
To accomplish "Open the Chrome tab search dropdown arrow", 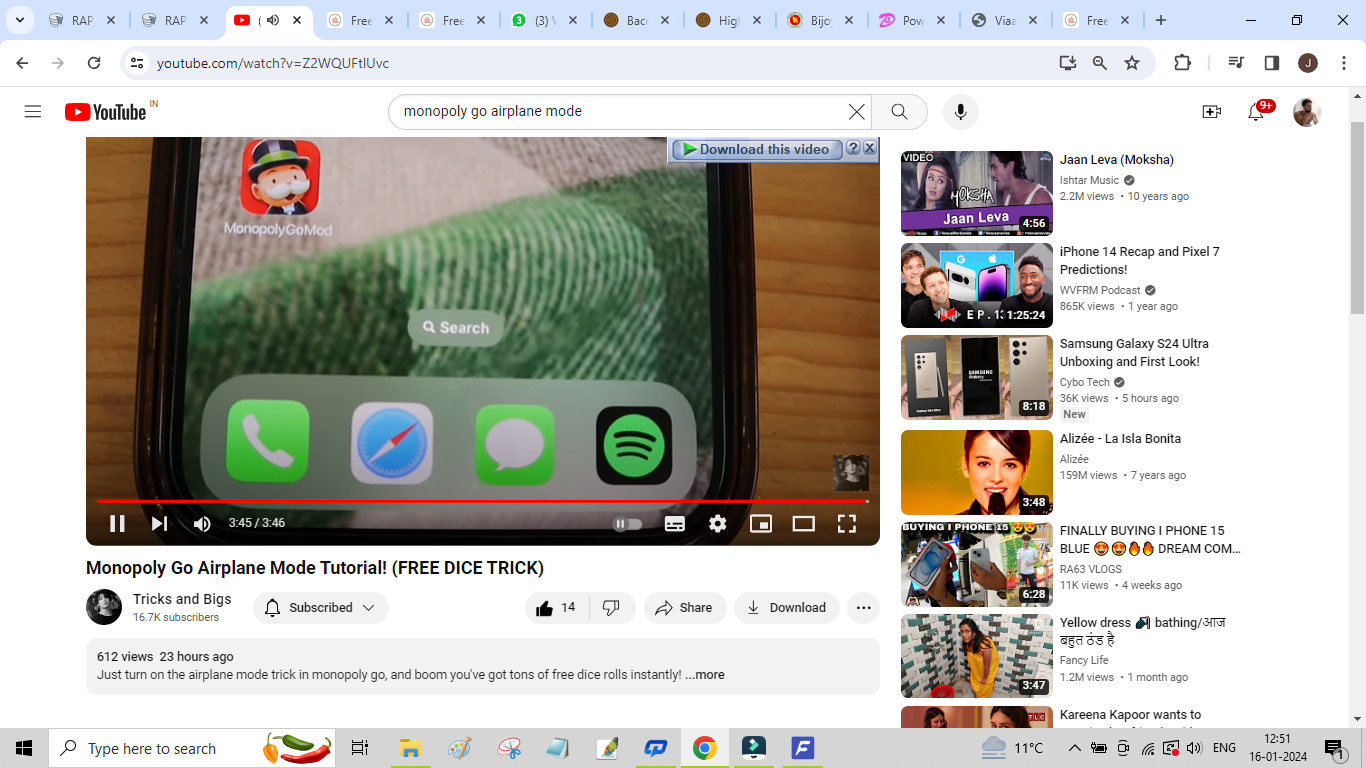I will point(19,20).
